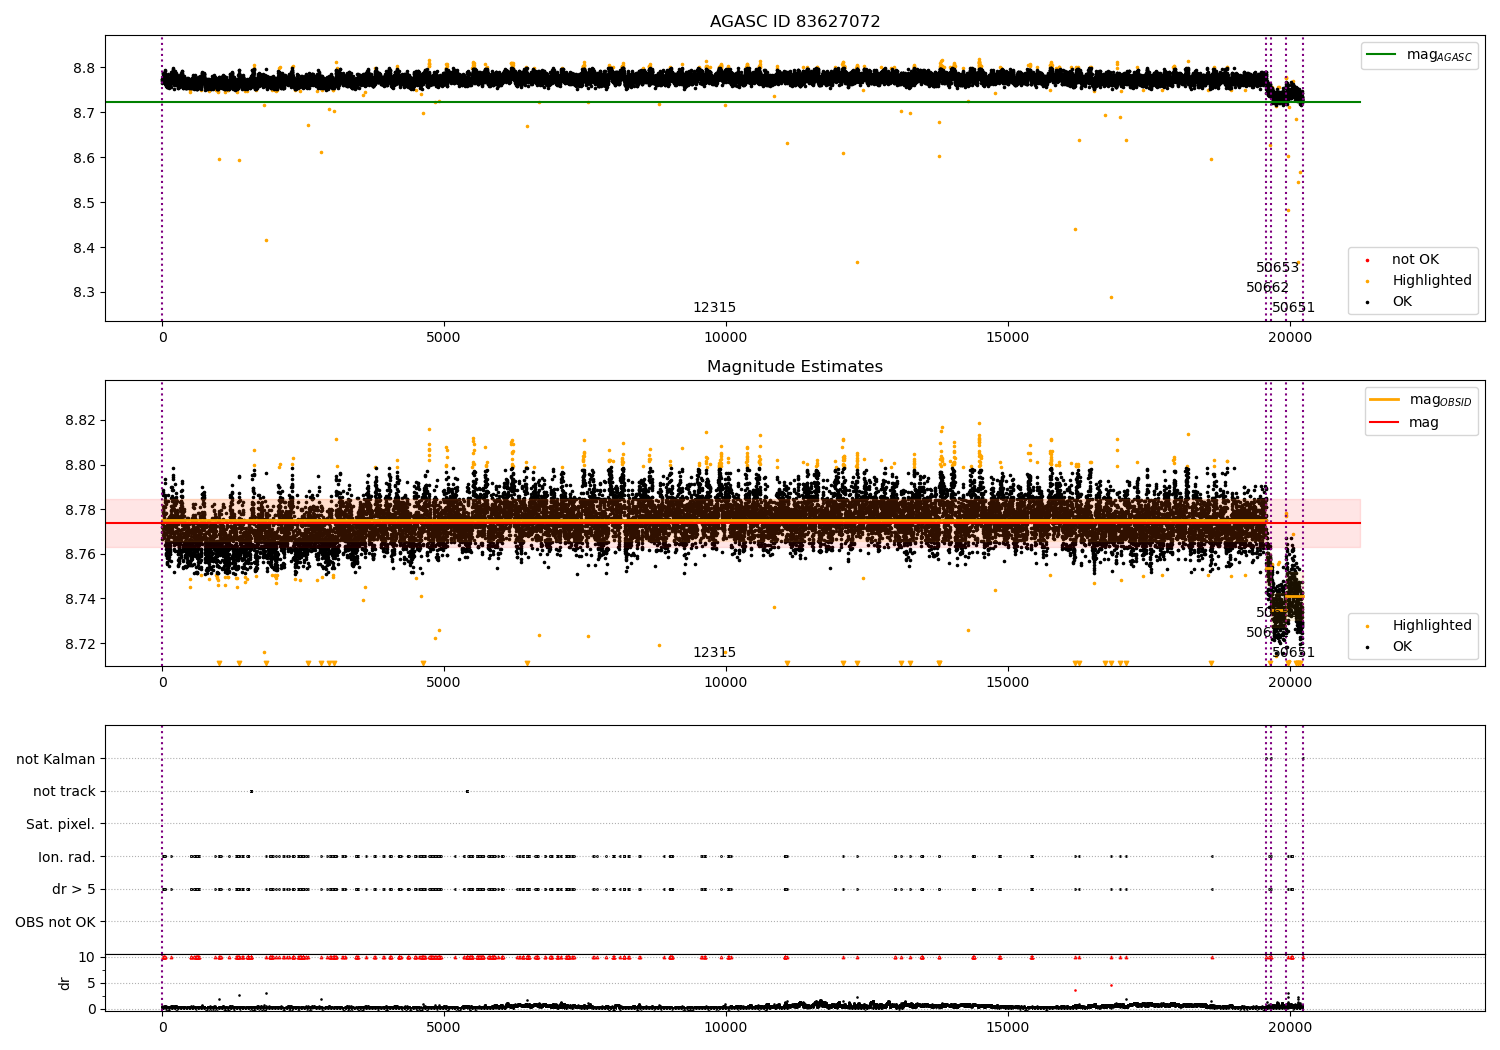1500x1050 pixels.
Task: Click the 'Ion. rad.' row label
Action: click(x=67, y=857)
